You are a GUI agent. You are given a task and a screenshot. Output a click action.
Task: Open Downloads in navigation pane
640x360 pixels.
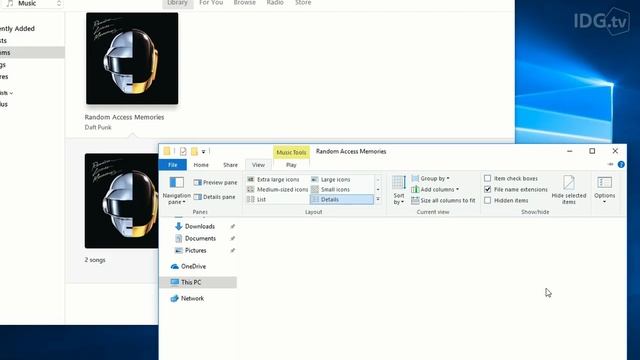tap(200, 226)
